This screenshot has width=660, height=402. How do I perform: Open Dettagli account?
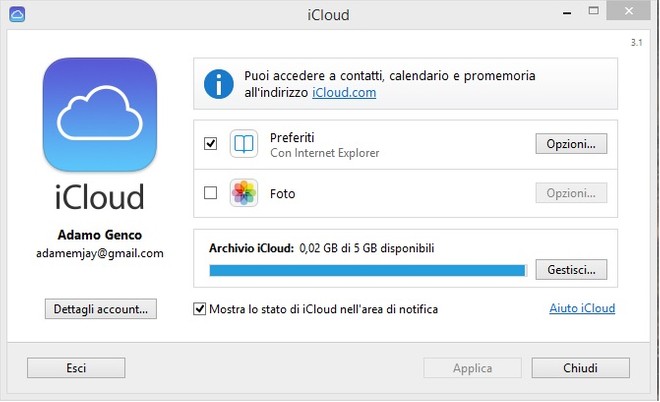(101, 309)
